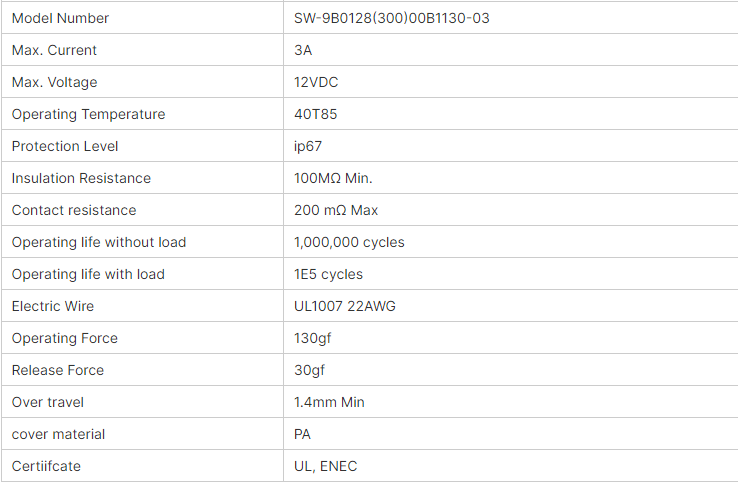Click the 1,000,000 cycles value

point(349,242)
